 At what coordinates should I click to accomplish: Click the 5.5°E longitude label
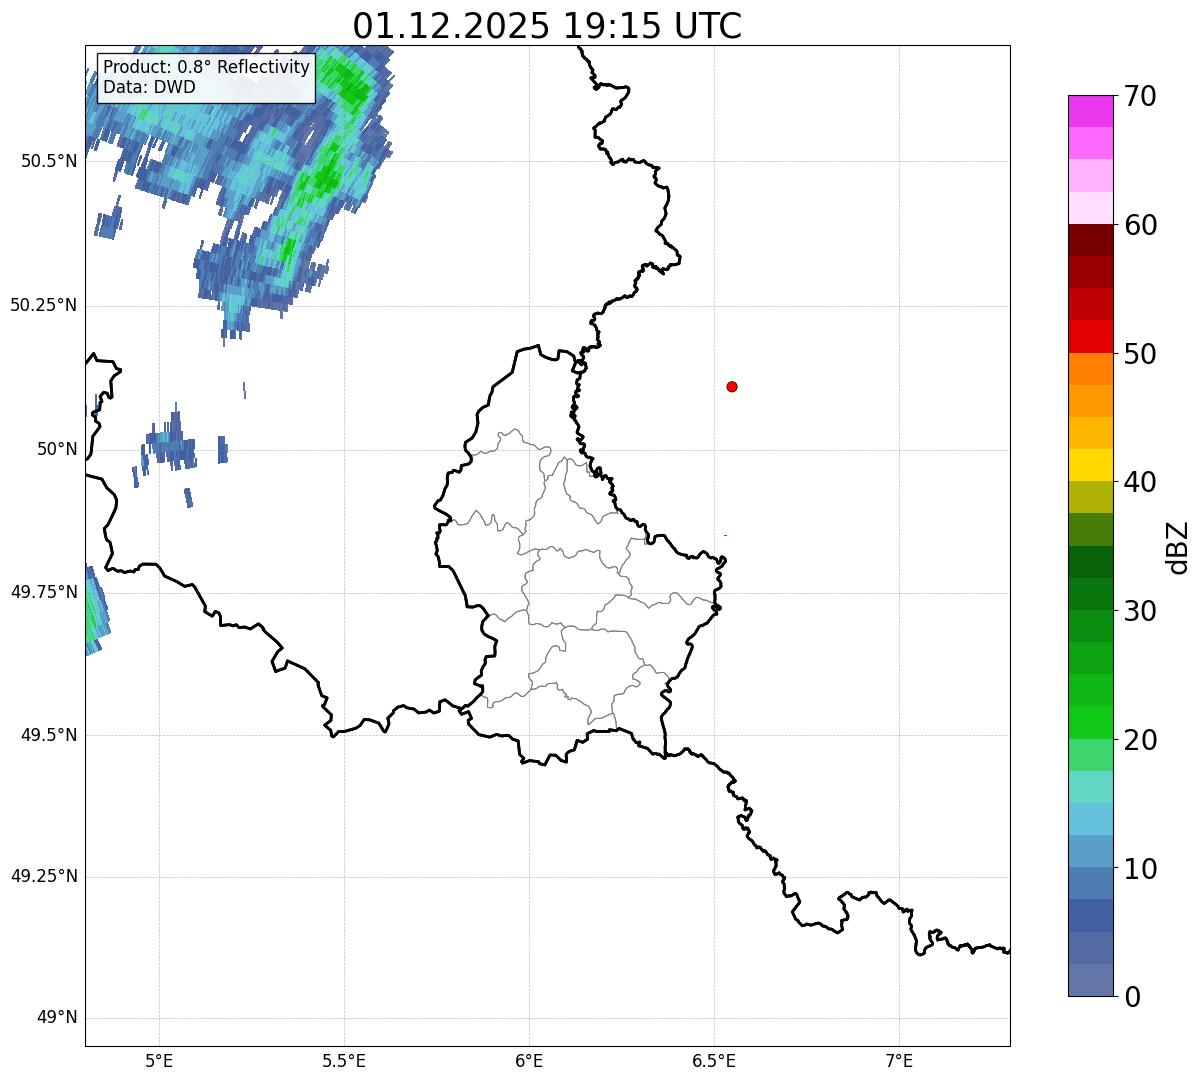(344, 1061)
